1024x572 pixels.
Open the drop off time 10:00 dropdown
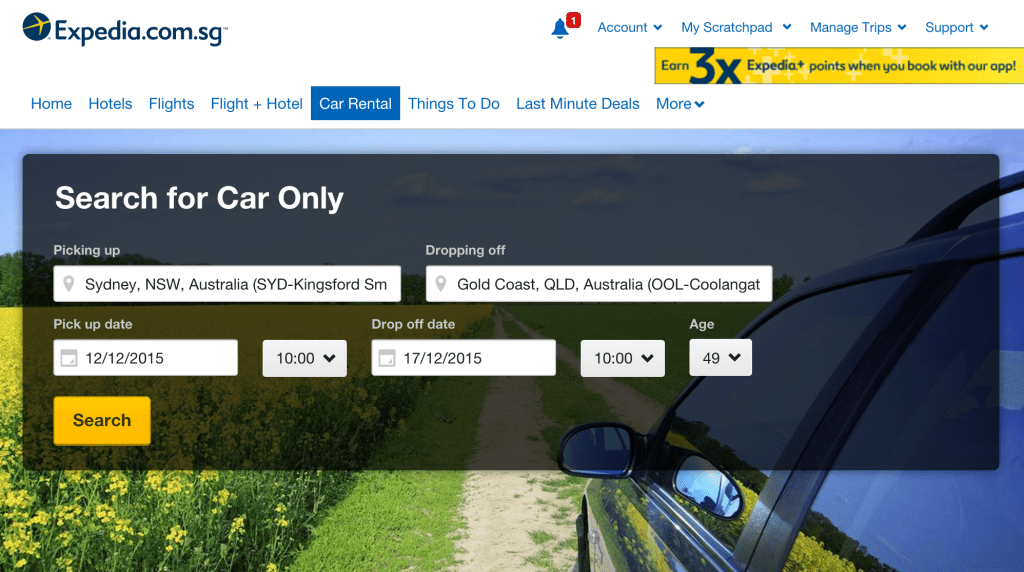click(622, 358)
